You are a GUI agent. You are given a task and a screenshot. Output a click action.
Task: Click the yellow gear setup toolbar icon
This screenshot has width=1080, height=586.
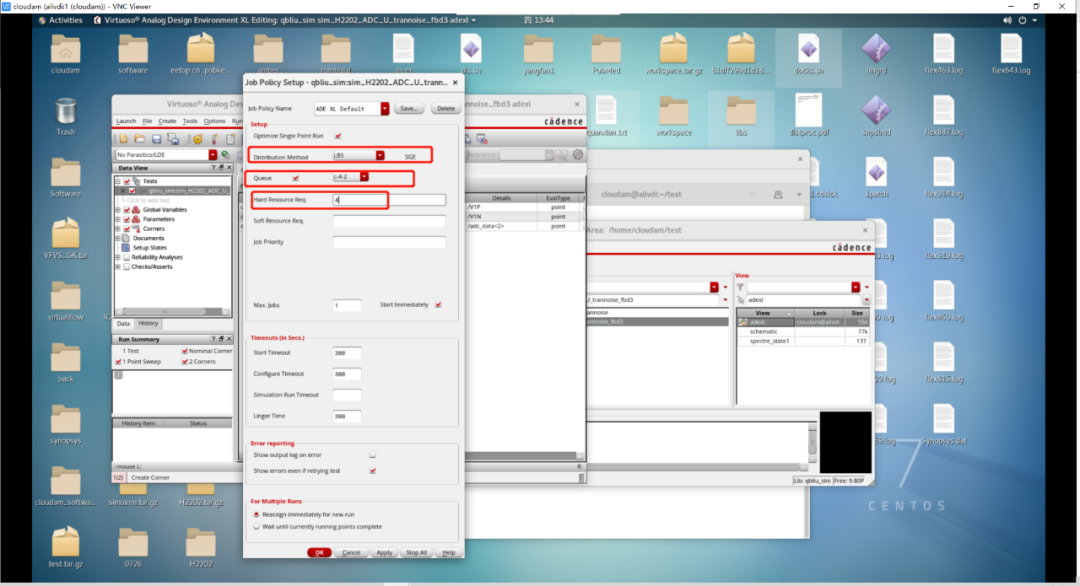[198, 139]
